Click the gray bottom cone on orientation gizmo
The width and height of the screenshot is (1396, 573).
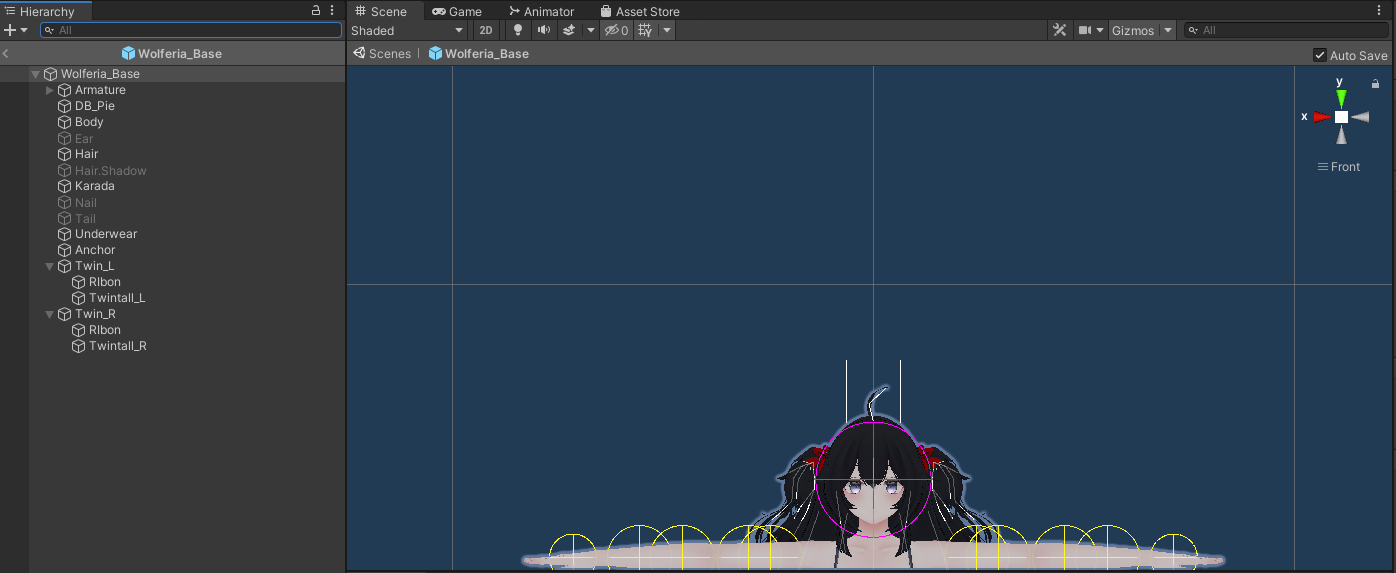click(x=1341, y=135)
